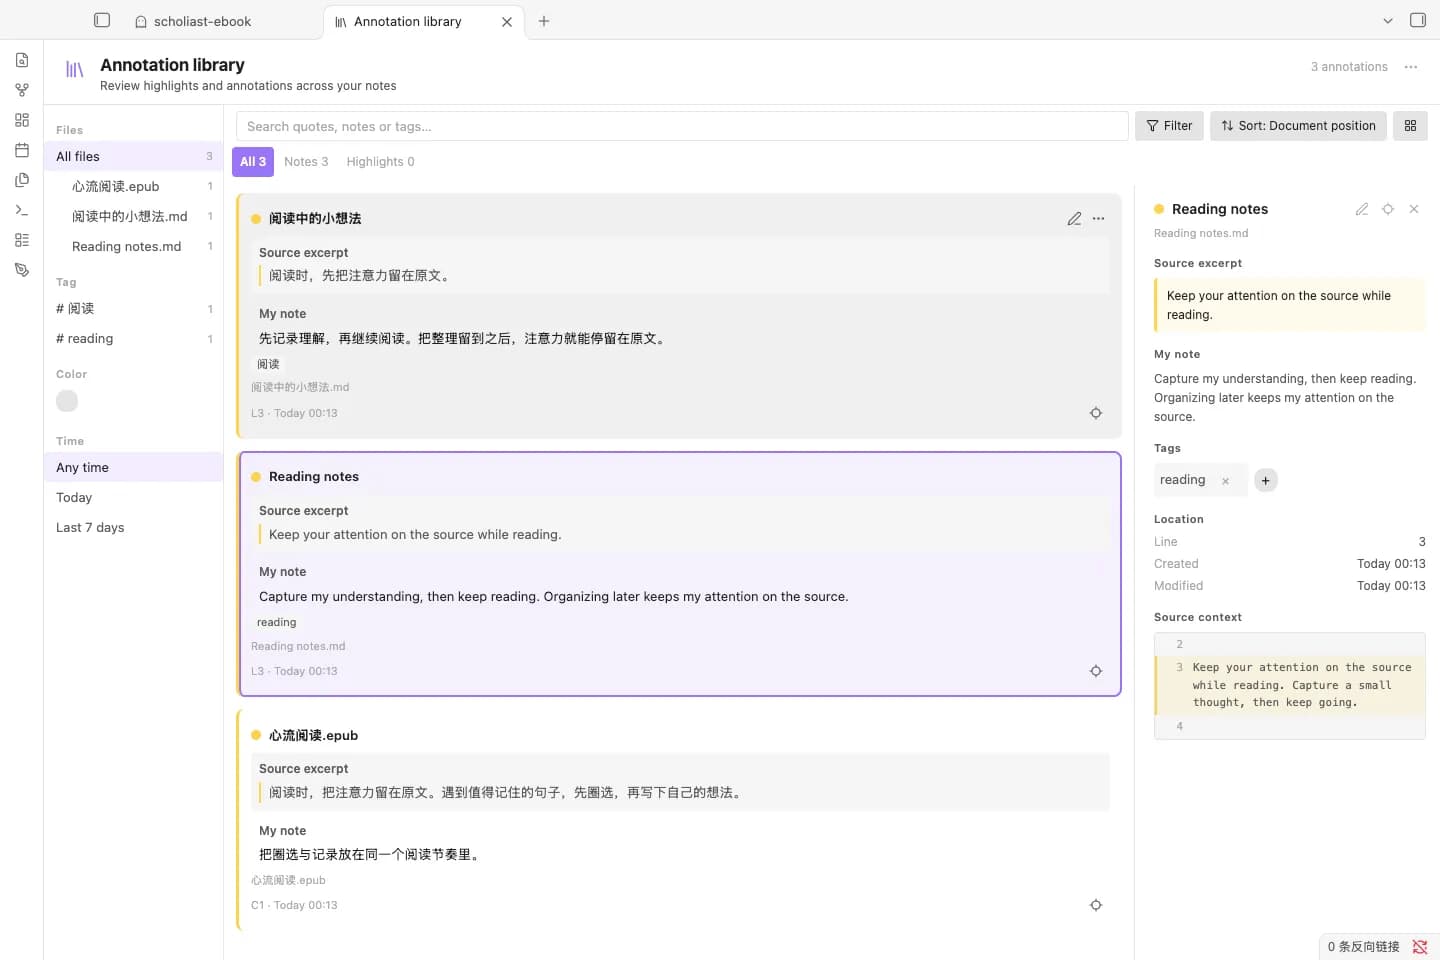This screenshot has height=960, width=1440.
Task: Open the Sort: Document position dropdown
Action: (1298, 126)
